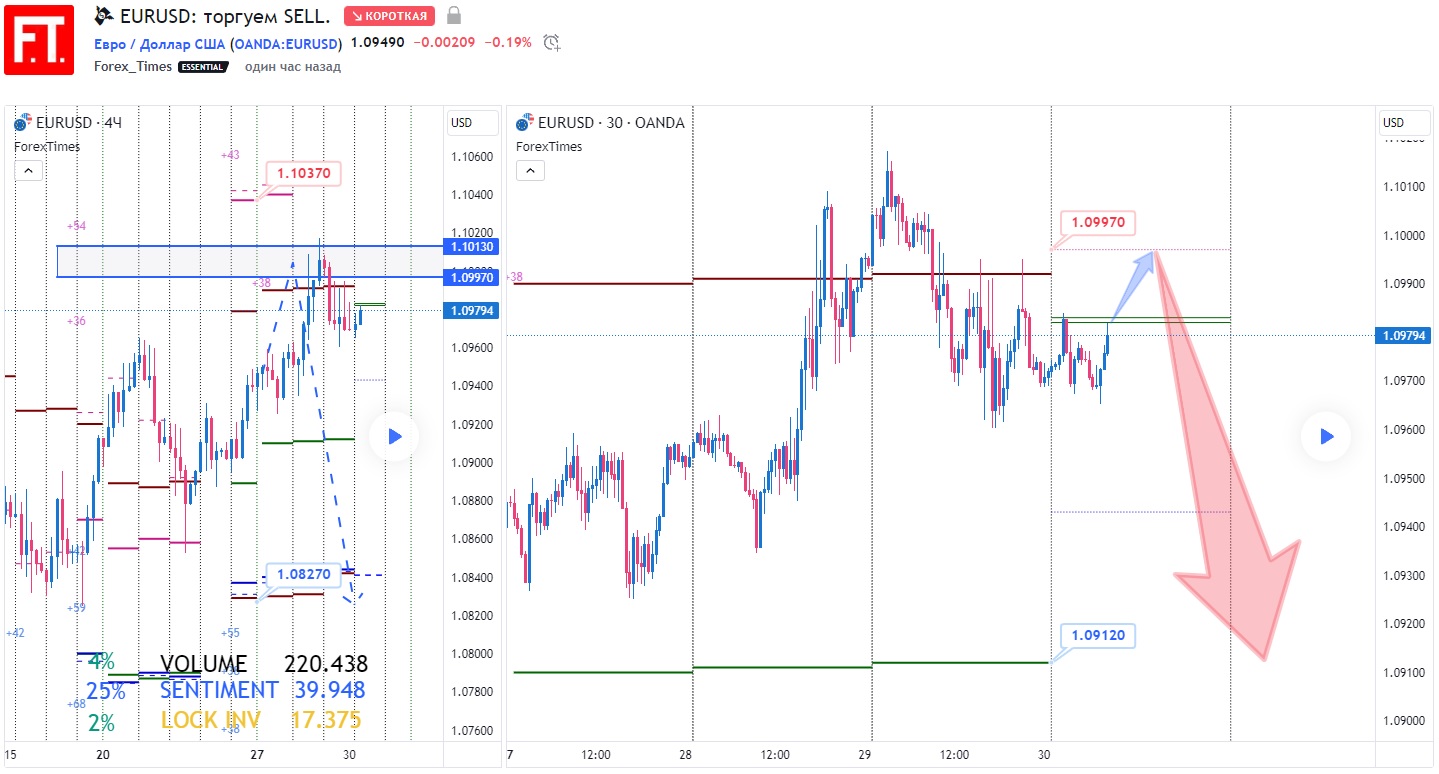The image size is (1439, 774).
Task: Click the 1.09794 price tag on the right chart's axis
Action: click(x=1405, y=336)
